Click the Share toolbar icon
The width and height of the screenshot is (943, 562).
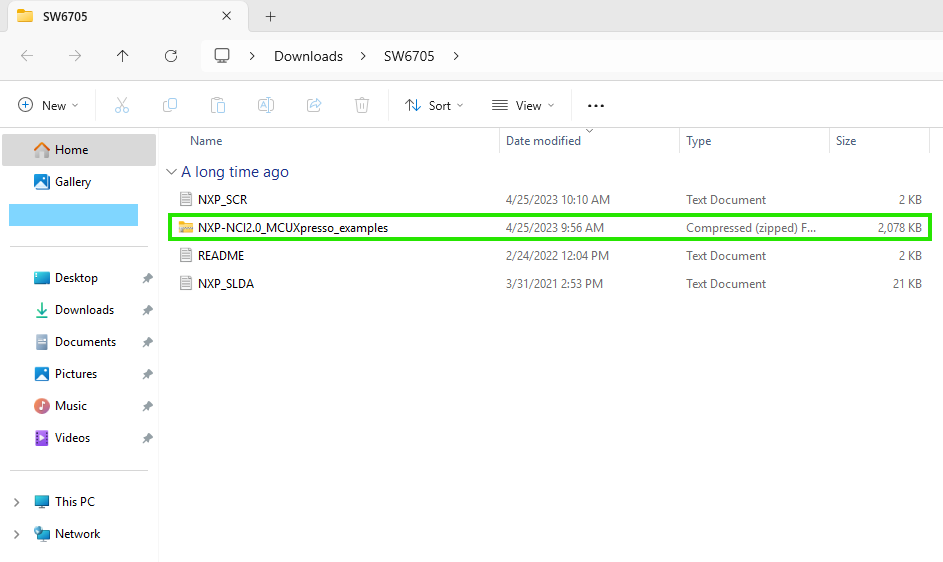click(314, 105)
